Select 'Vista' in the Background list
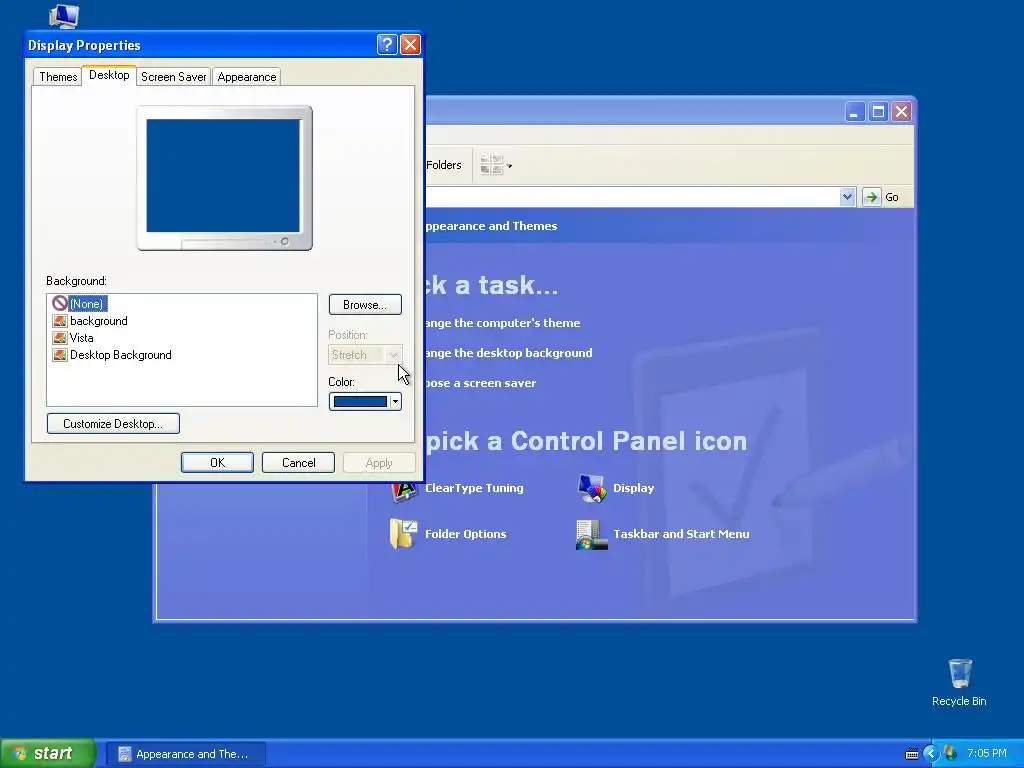This screenshot has width=1024, height=768. click(82, 338)
